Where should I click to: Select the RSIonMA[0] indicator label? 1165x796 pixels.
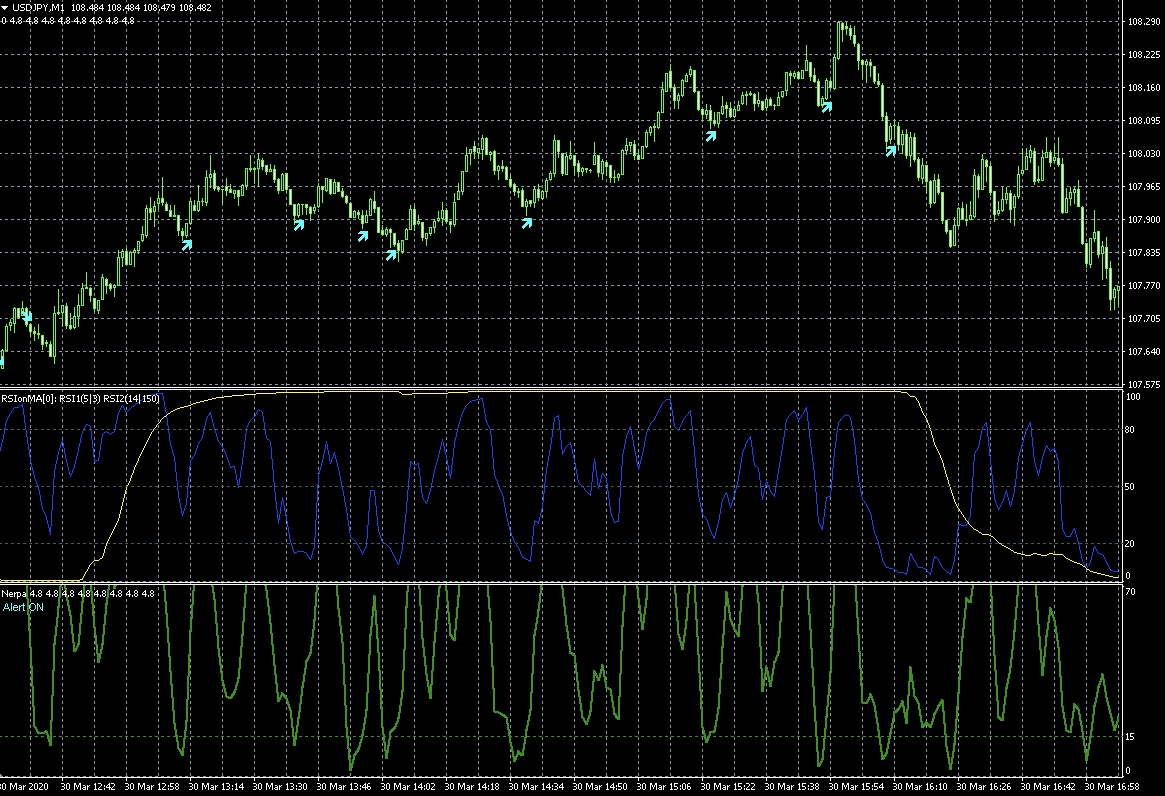(80, 398)
